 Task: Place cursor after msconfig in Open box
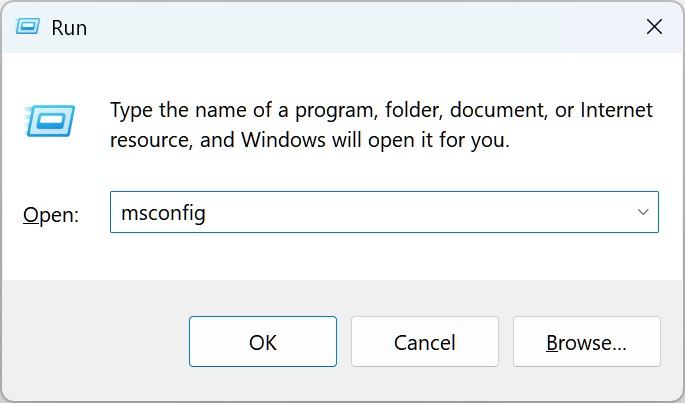pyautogui.click(x=207, y=213)
